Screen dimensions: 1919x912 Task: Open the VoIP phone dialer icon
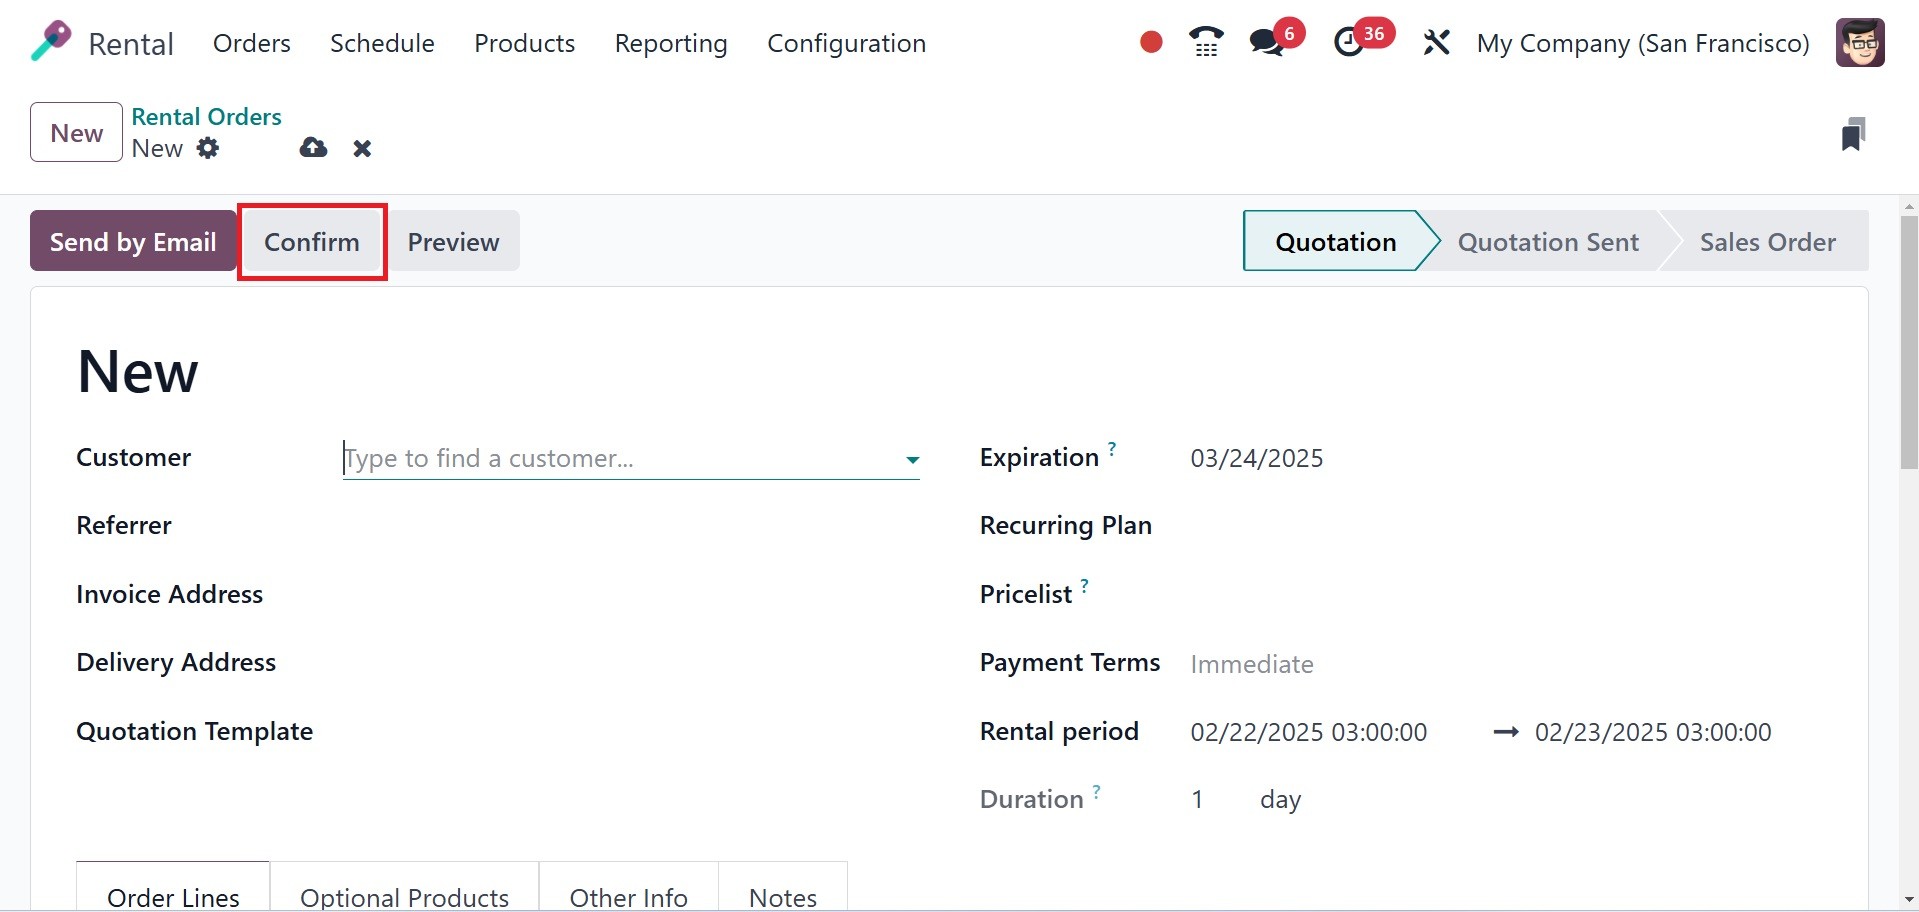pyautogui.click(x=1206, y=42)
